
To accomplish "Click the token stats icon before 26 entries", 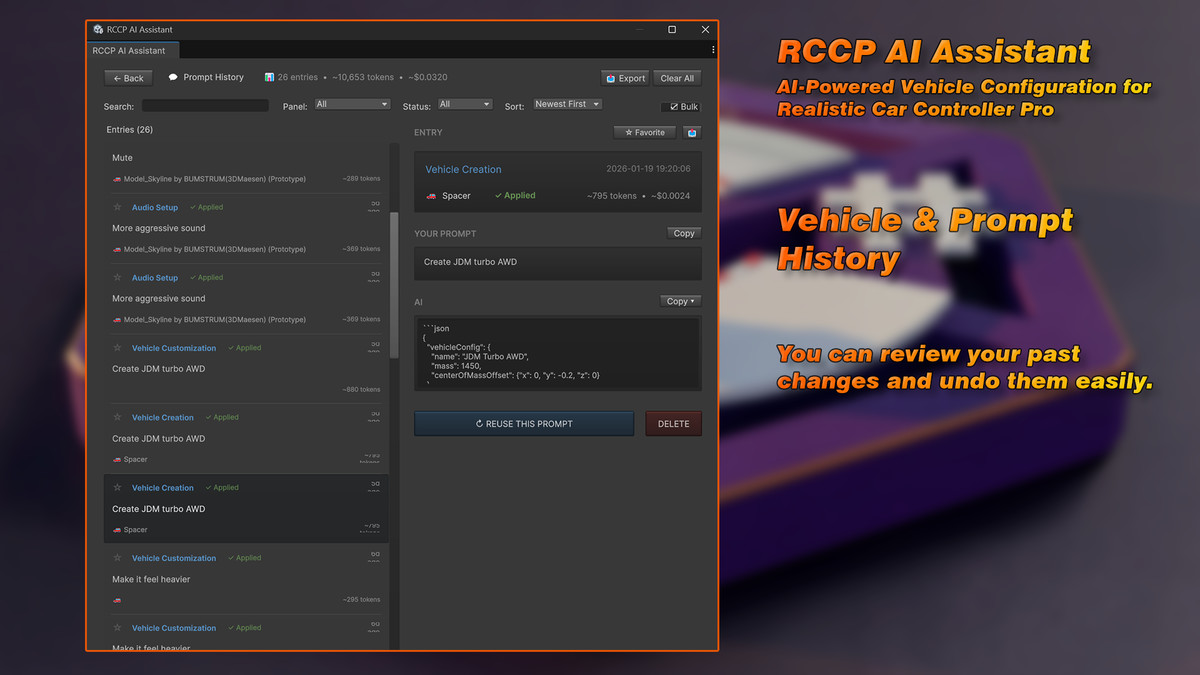I will pos(269,77).
